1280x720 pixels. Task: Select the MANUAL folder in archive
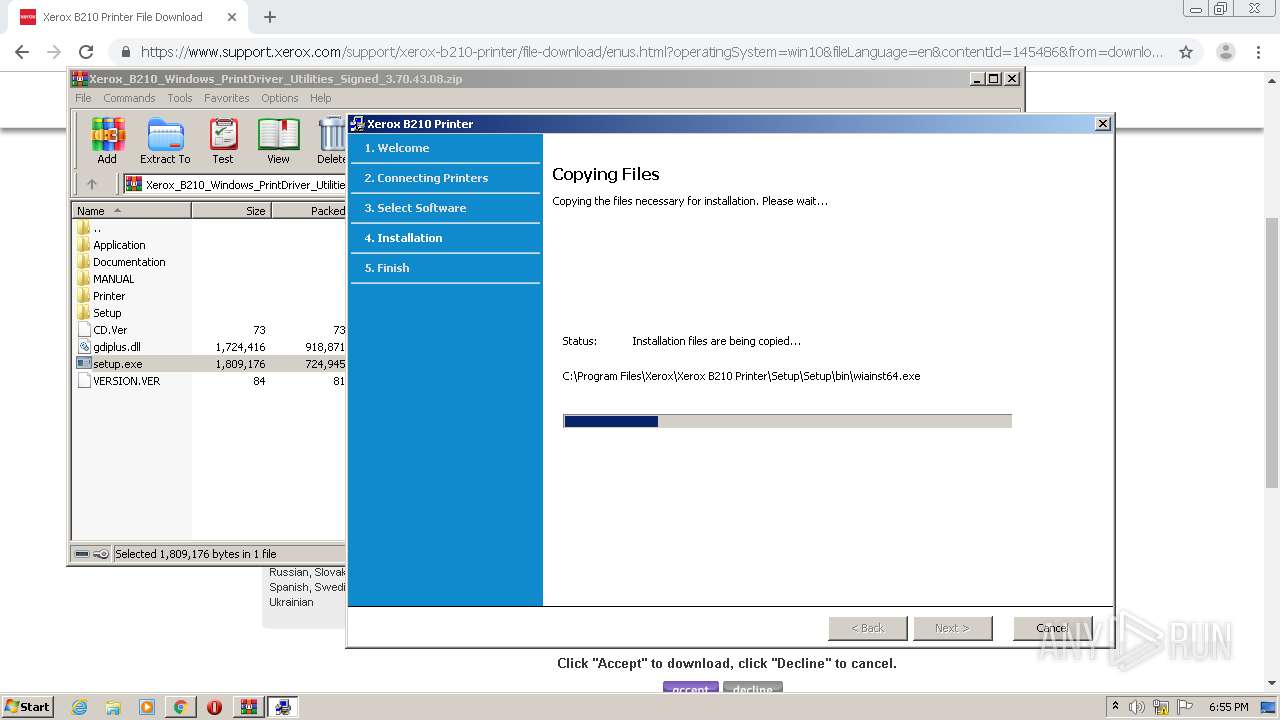(113, 279)
